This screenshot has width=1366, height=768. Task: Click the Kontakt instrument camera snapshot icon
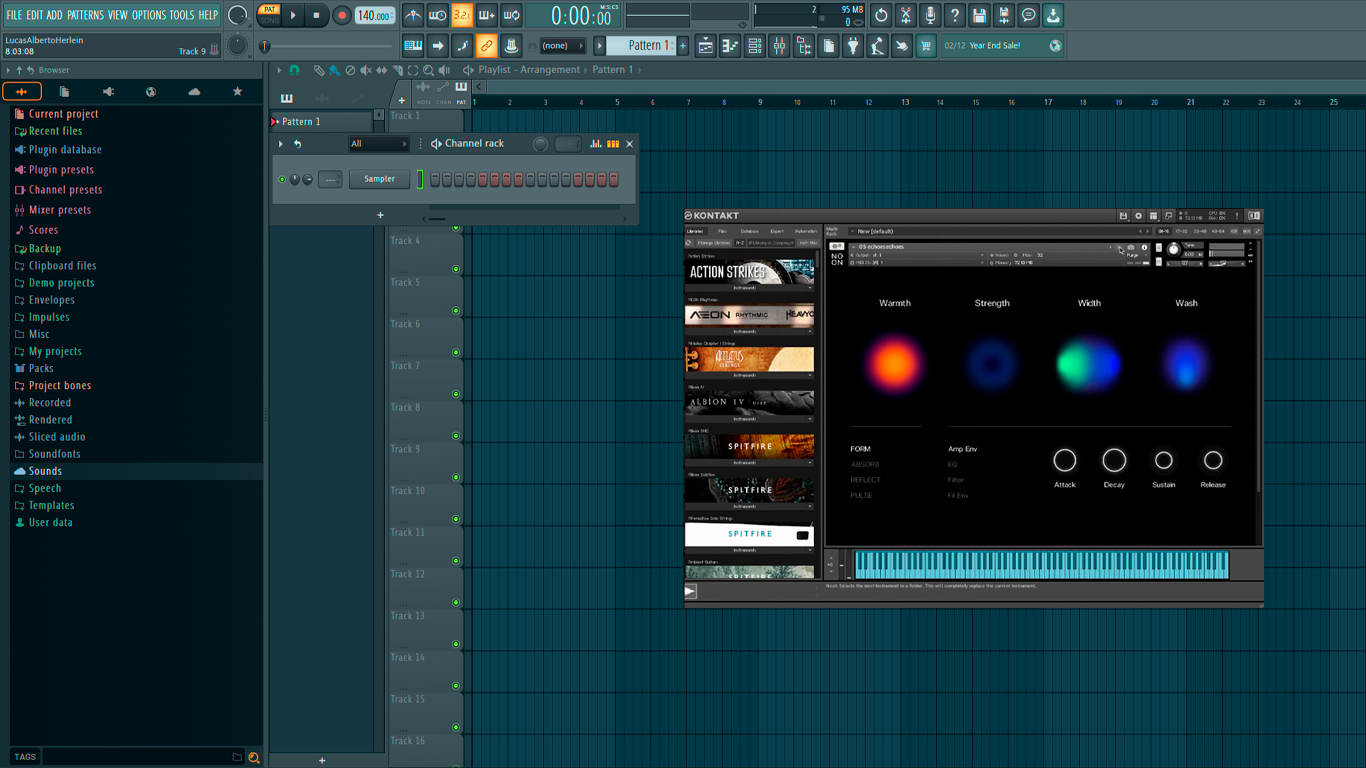[x=1131, y=247]
